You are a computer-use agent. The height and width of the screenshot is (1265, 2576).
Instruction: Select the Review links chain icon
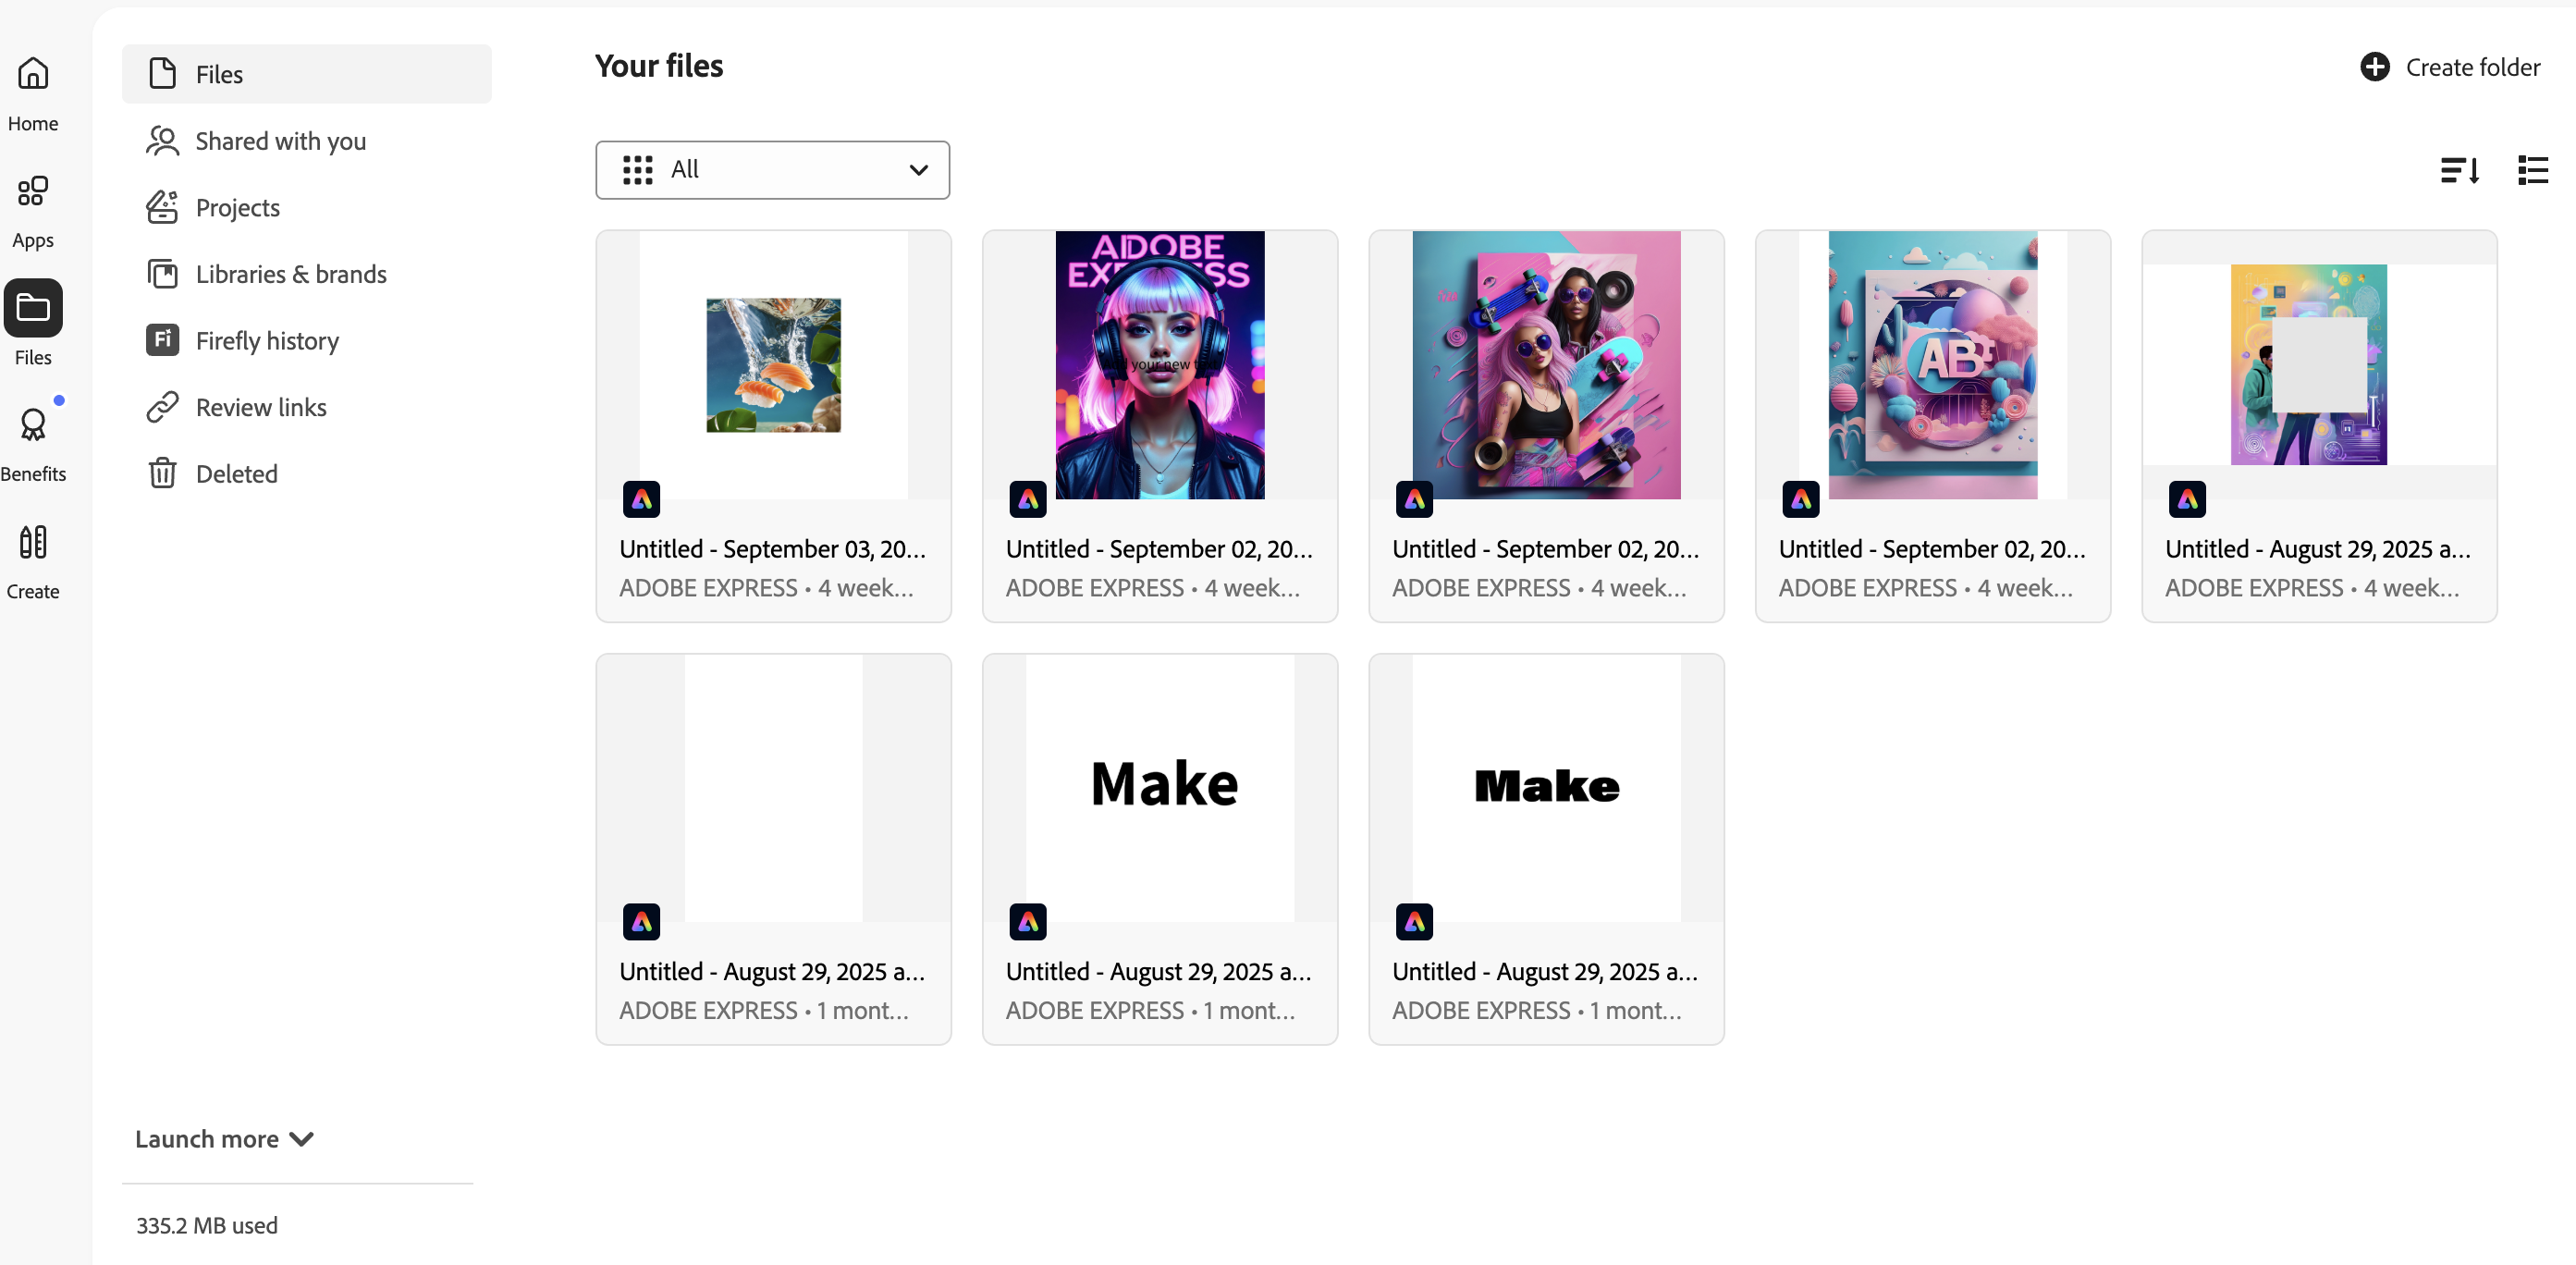(x=162, y=407)
